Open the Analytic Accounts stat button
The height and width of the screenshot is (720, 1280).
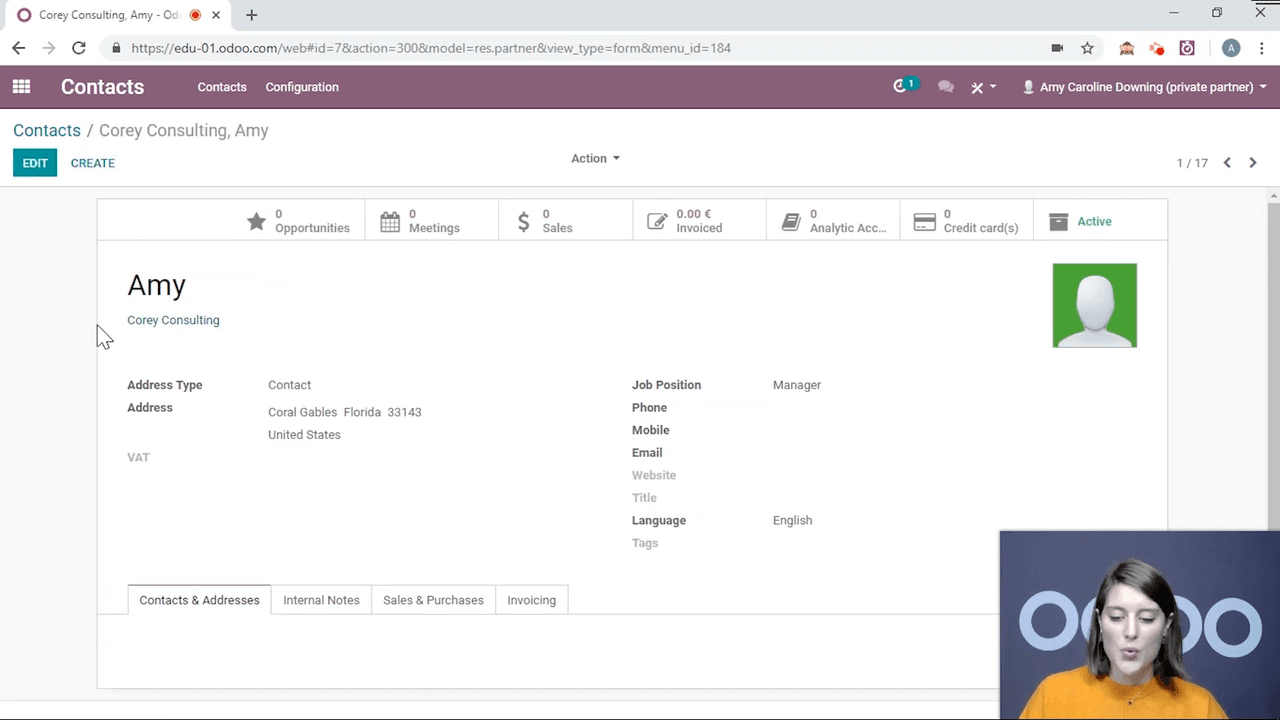pos(833,221)
